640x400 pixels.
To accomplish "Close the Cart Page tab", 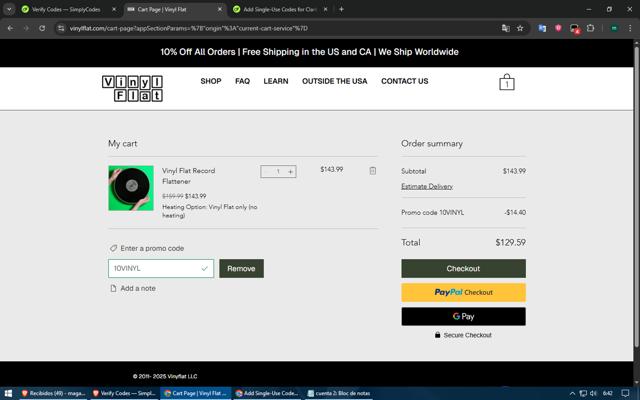I will (x=220, y=9).
